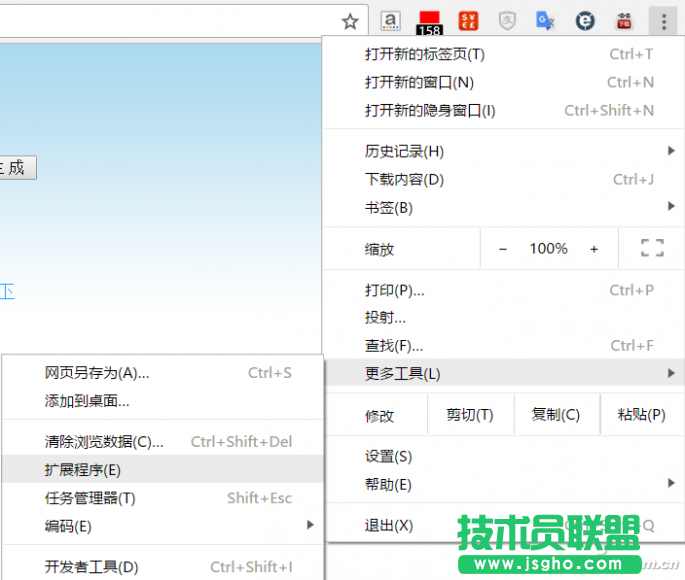This screenshot has width=685, height=580.
Task: Click the Copy button (复制)
Action: pos(556,414)
